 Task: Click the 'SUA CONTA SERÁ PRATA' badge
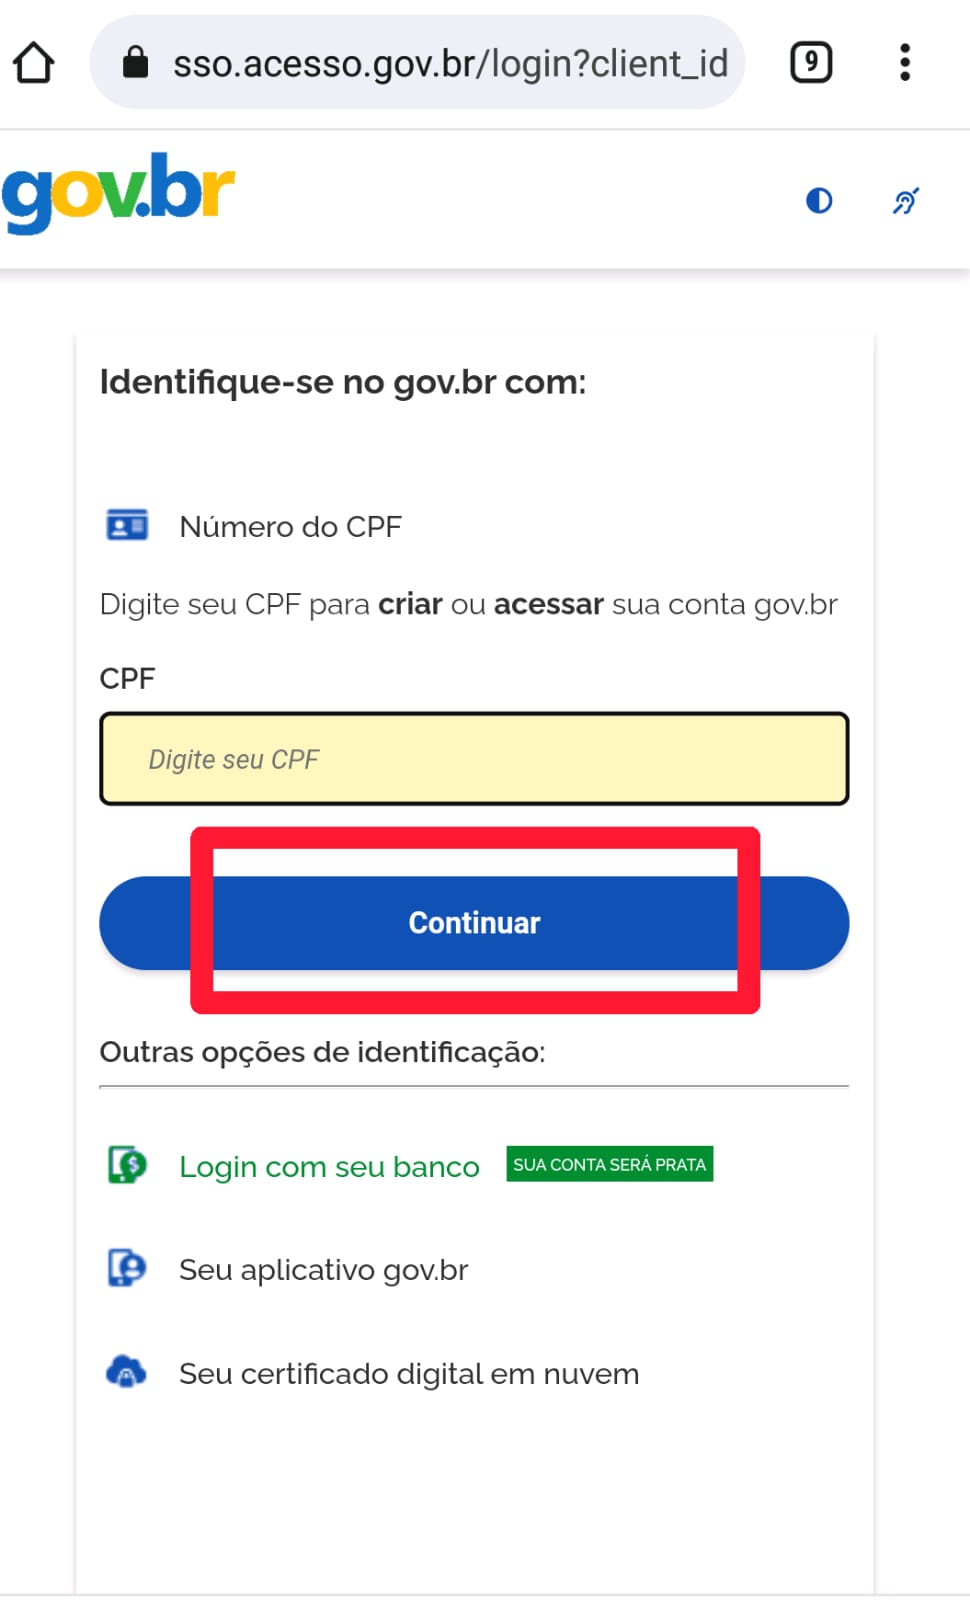tap(609, 1163)
